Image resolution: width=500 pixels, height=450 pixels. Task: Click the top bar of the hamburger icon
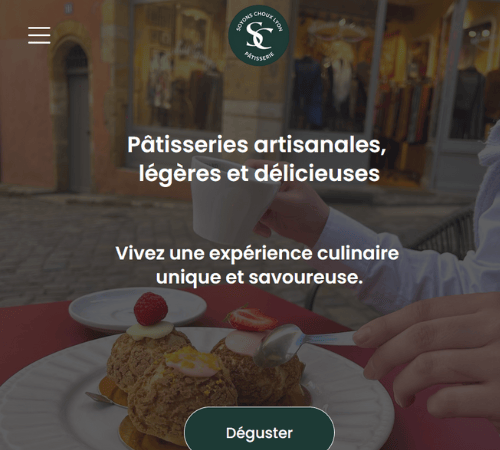point(39,28)
